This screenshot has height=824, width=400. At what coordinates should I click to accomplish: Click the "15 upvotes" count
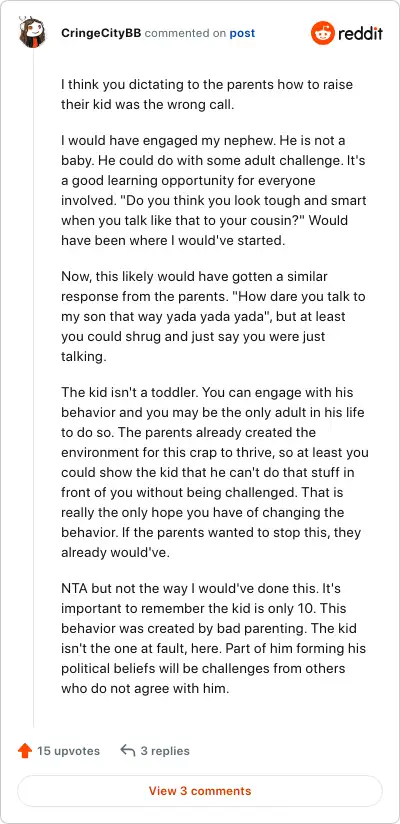tap(68, 751)
